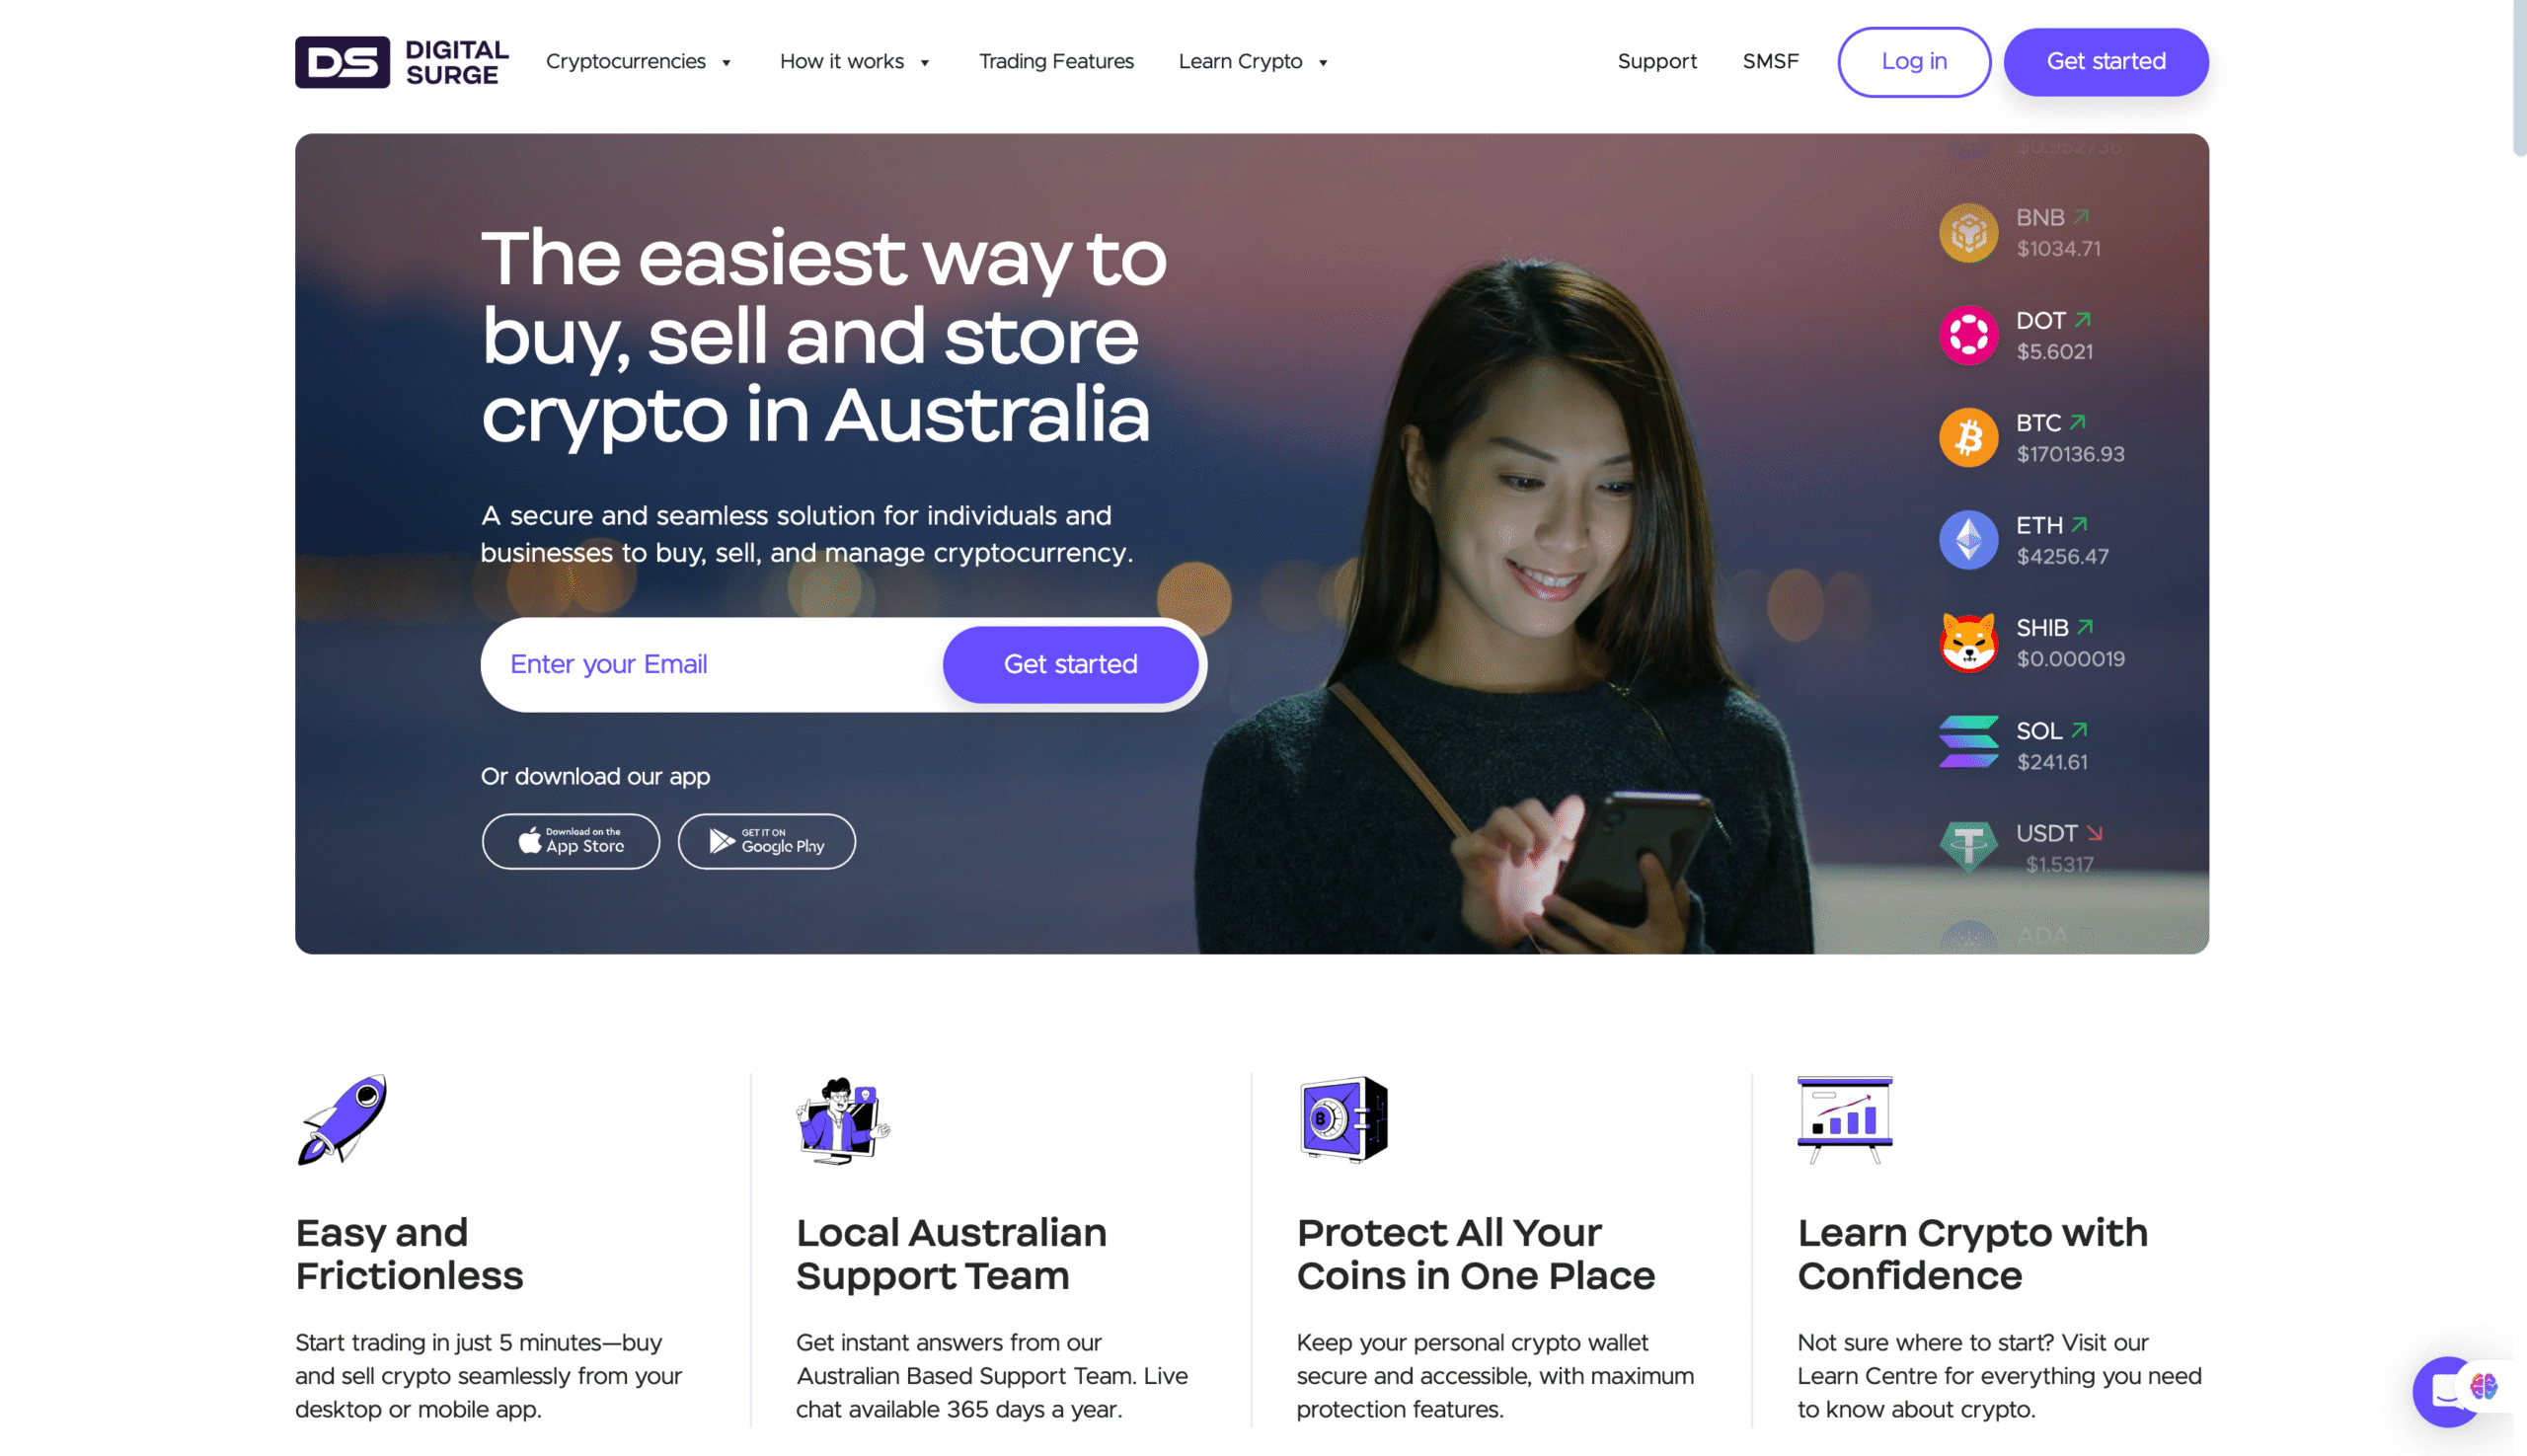2527x1456 pixels.
Task: Open the live chat widget
Action: pos(2446,1391)
